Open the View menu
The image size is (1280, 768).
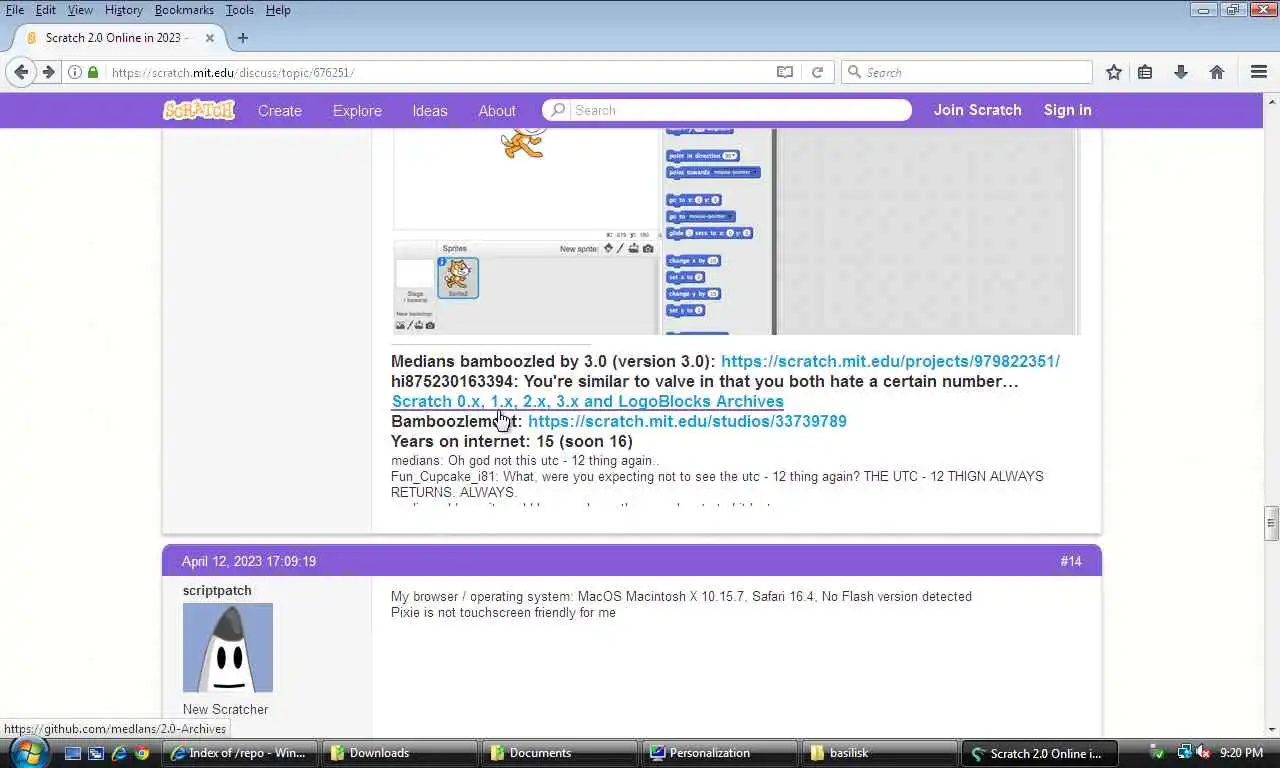[80, 10]
